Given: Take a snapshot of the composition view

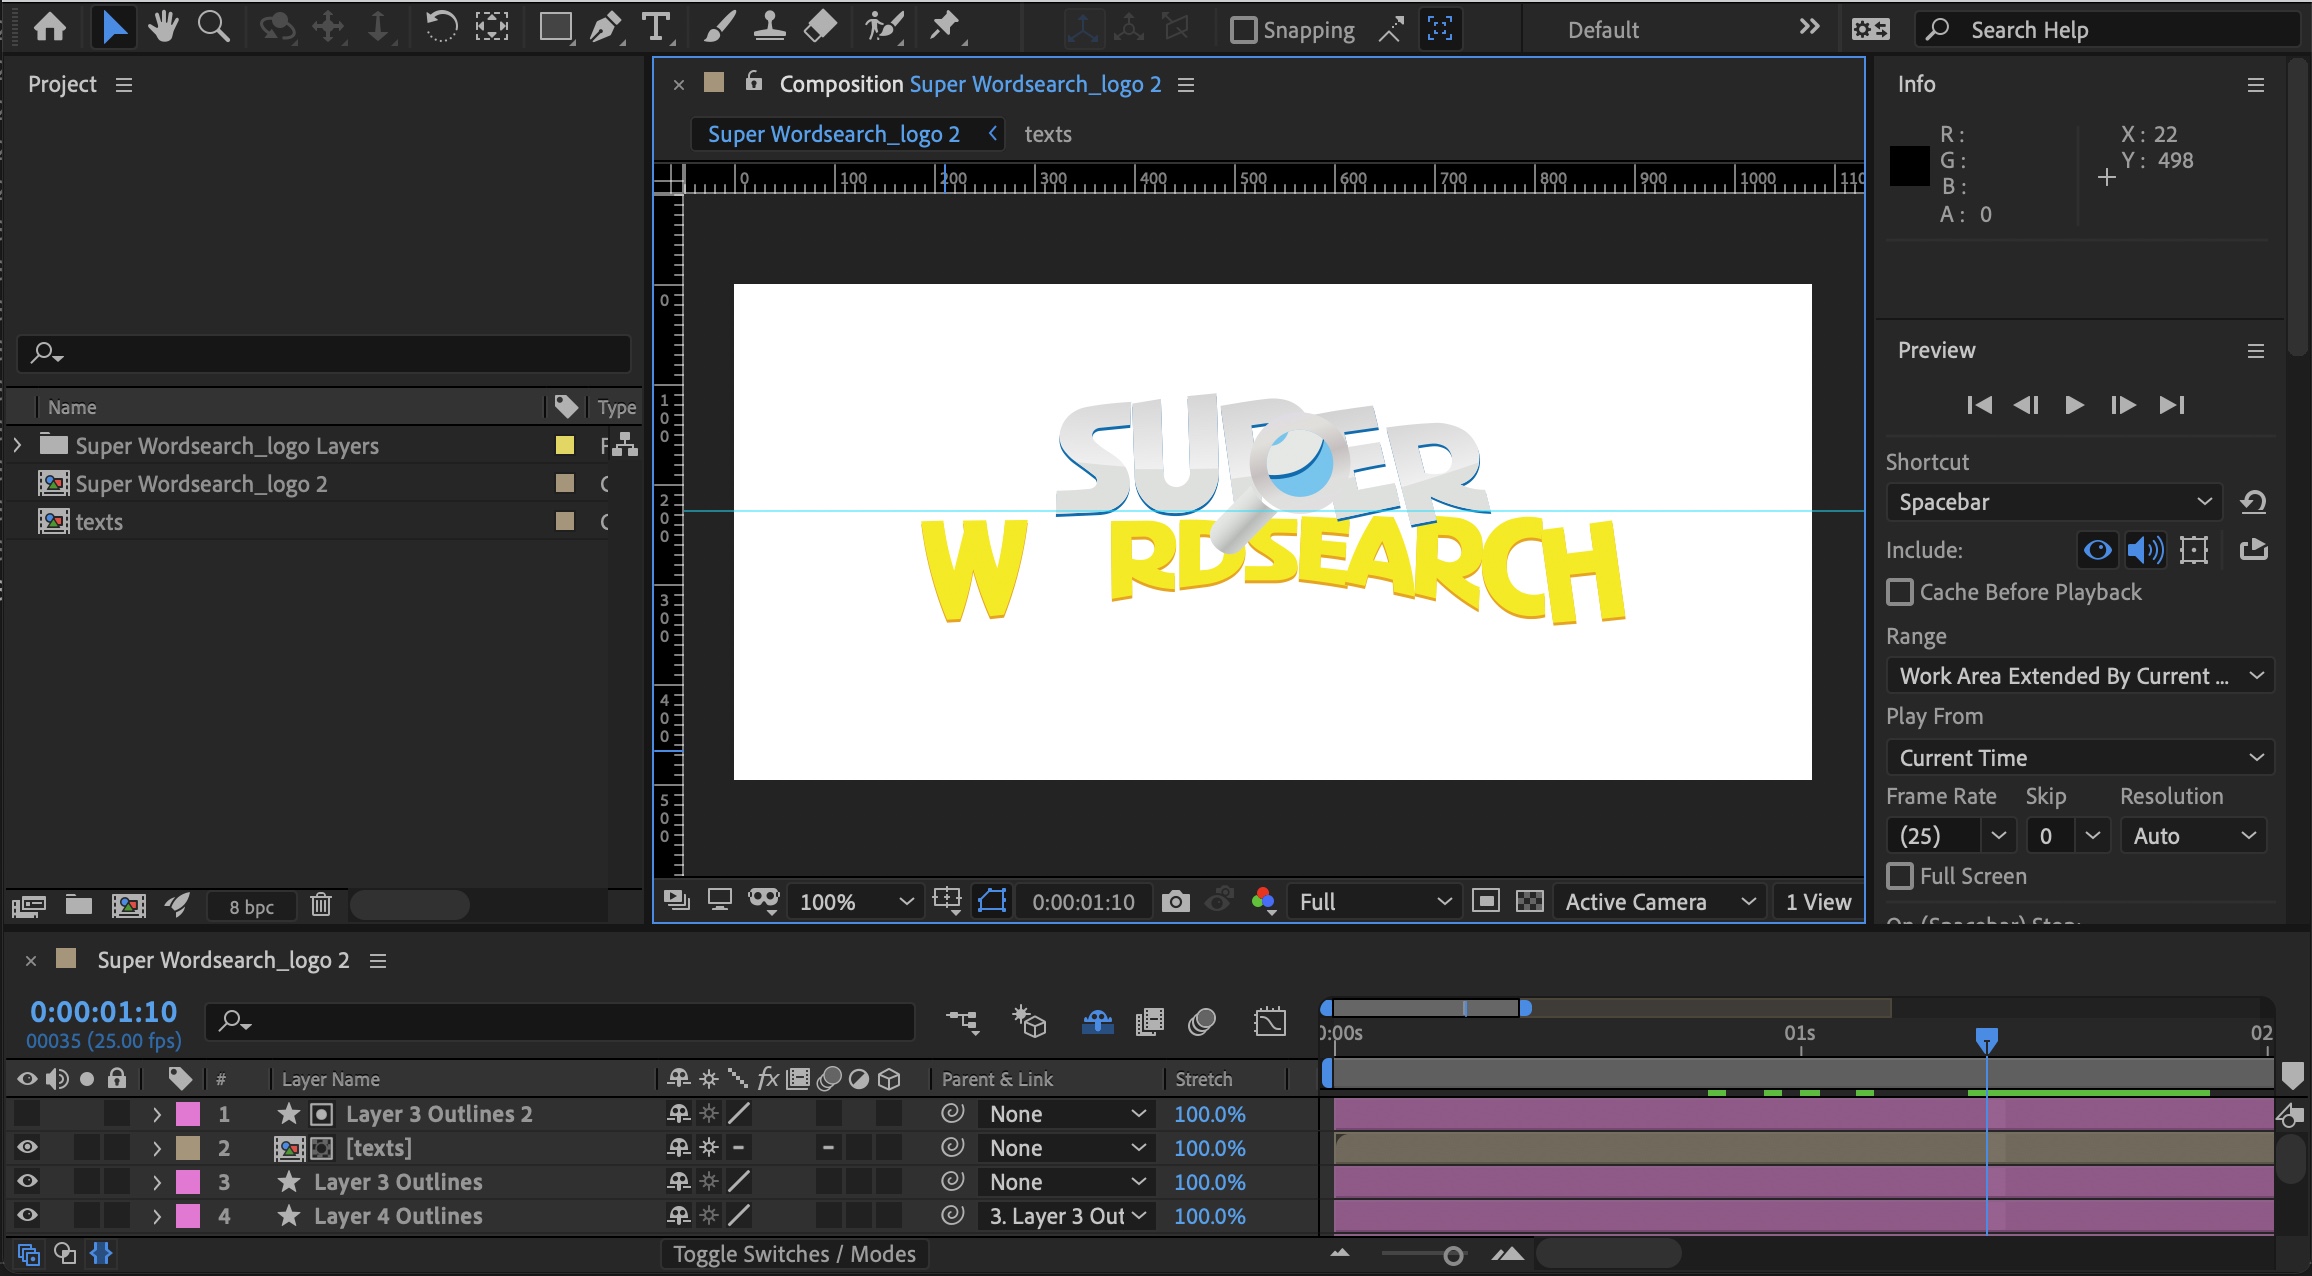Looking at the screenshot, I should [x=1175, y=901].
